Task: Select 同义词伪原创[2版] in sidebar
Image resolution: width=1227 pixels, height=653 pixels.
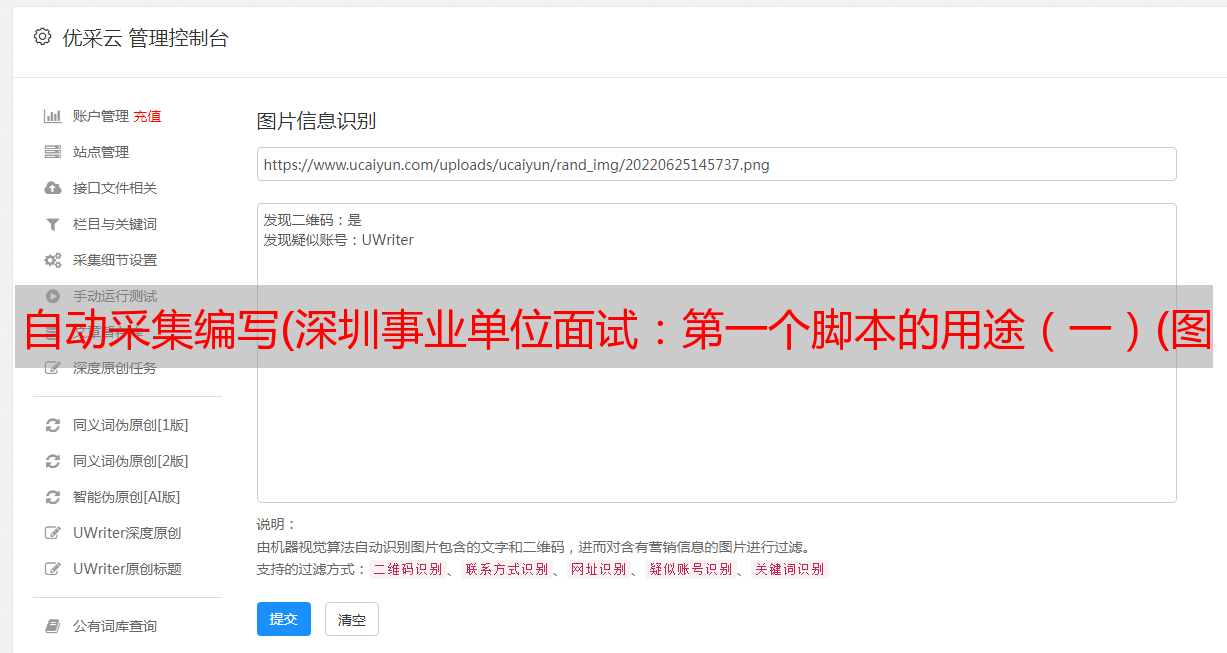Action: pyautogui.click(x=131, y=461)
